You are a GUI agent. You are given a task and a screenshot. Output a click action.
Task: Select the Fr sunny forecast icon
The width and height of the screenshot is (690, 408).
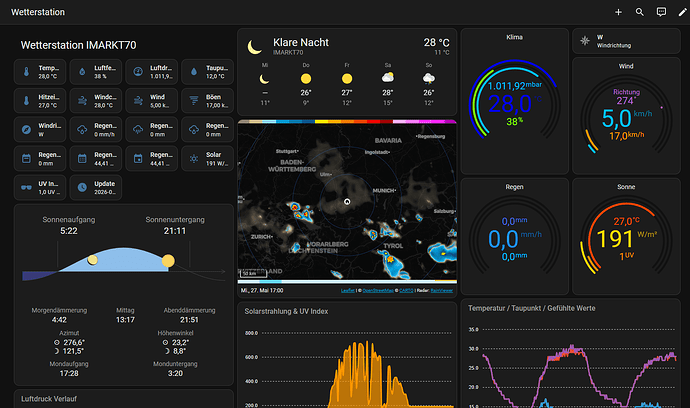click(x=347, y=79)
